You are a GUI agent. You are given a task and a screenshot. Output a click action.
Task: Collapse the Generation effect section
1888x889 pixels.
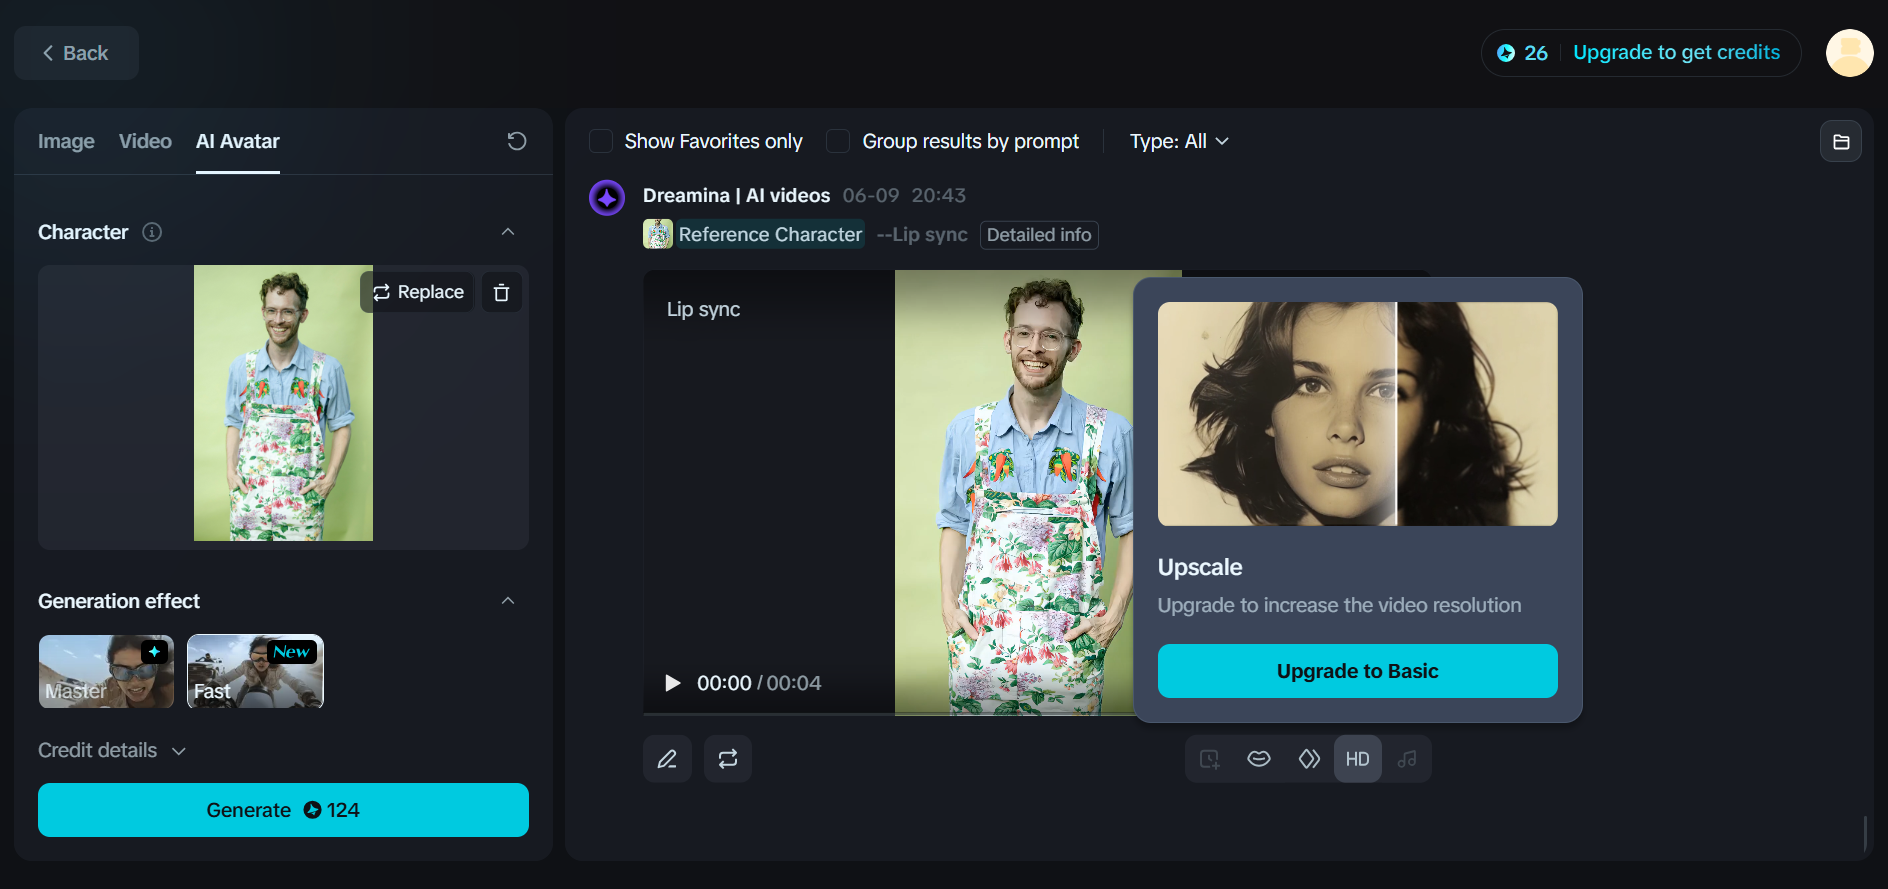508,601
